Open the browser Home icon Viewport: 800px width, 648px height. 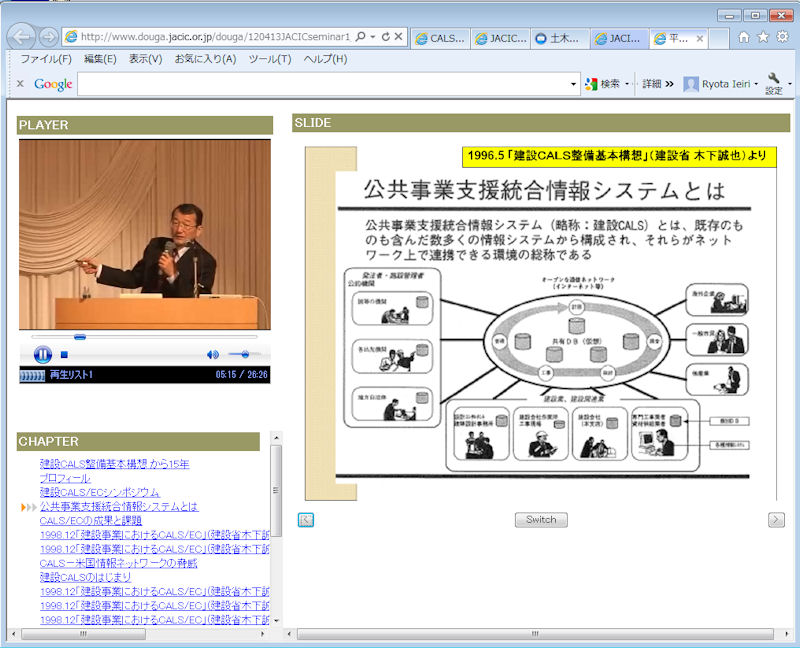coord(744,37)
